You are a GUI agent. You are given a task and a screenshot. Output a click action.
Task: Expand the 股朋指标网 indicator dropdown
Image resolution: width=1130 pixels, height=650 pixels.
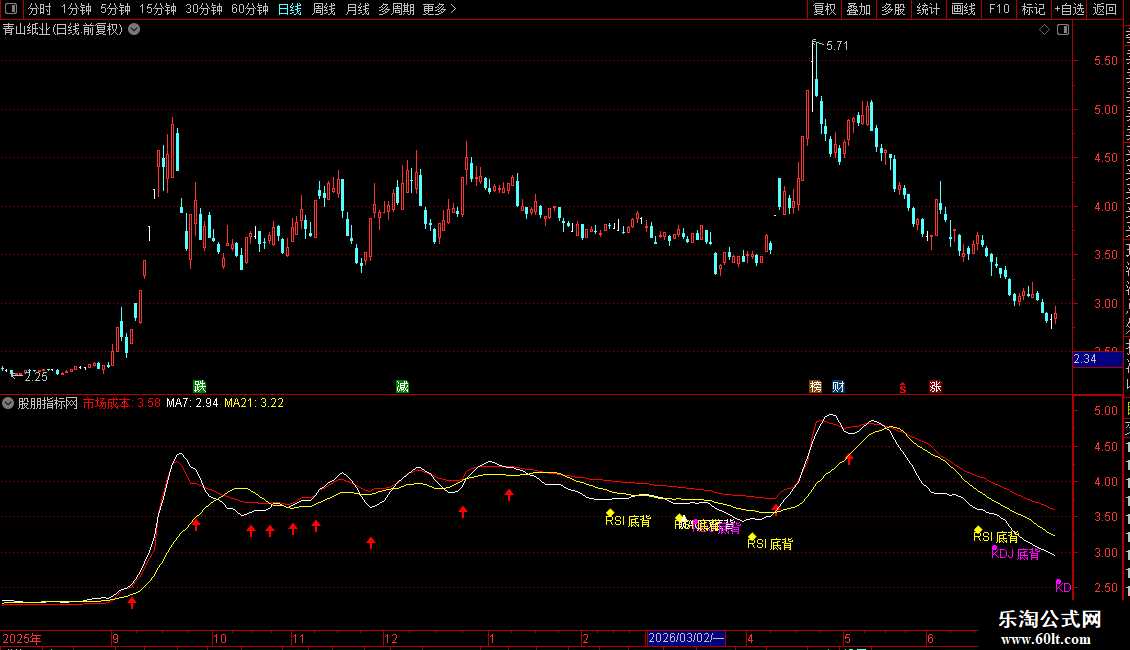point(8,404)
